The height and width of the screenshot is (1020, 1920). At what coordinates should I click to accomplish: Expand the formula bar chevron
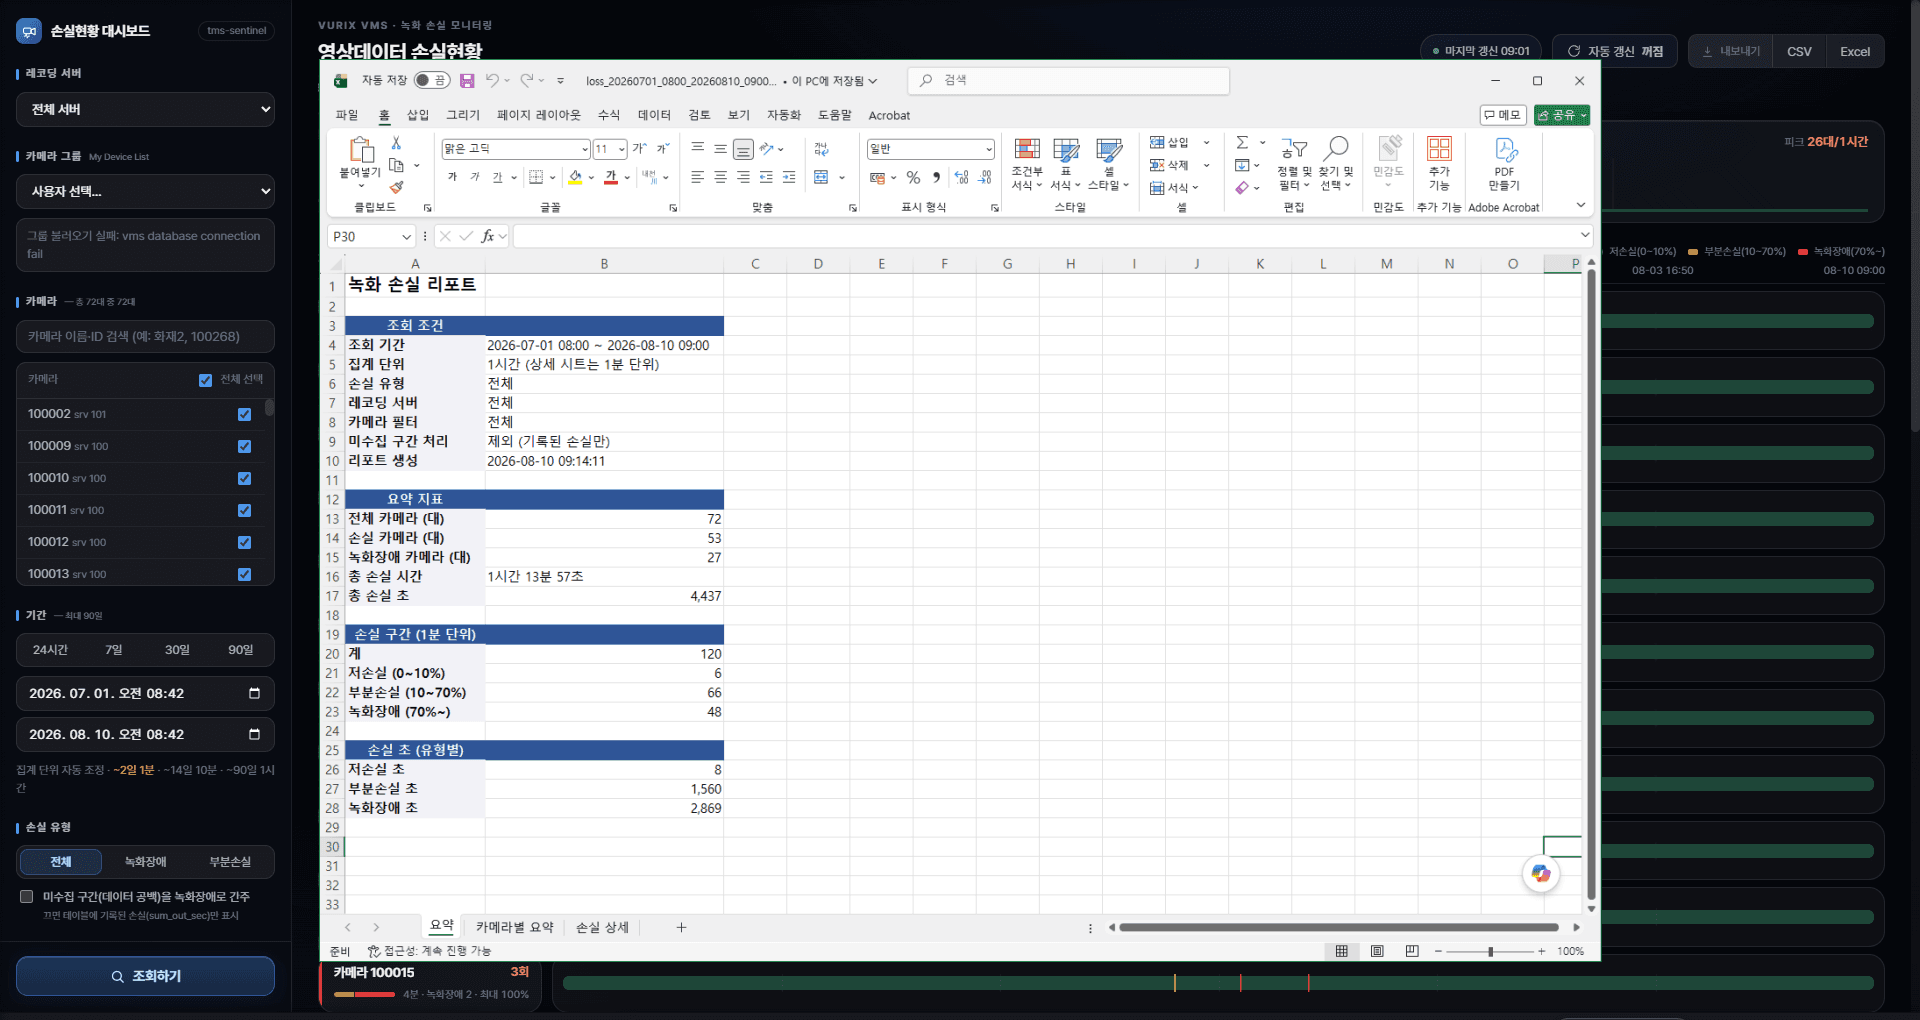point(1585,235)
